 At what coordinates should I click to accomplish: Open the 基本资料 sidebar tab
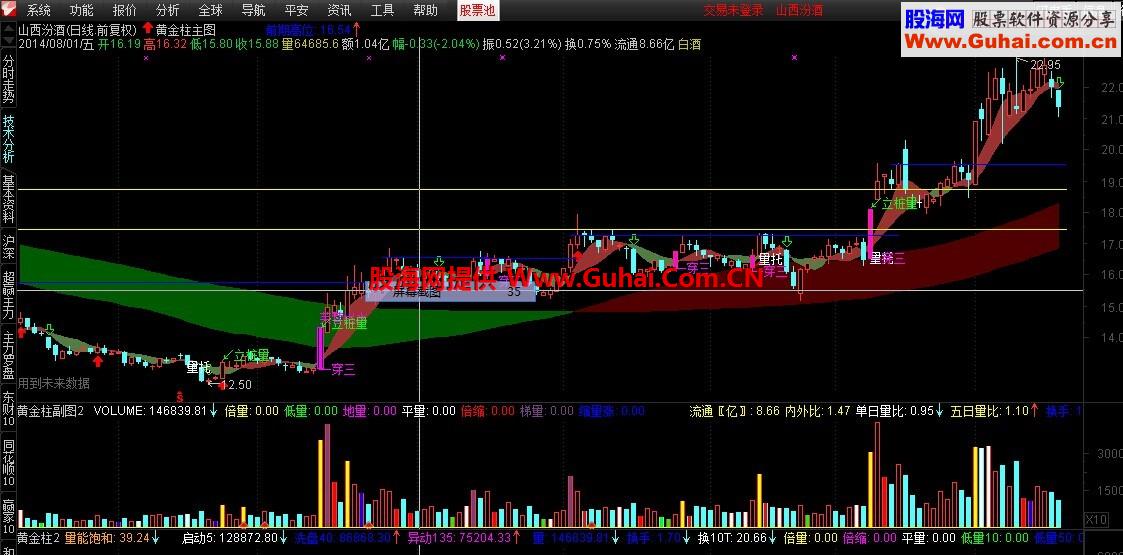[9, 201]
